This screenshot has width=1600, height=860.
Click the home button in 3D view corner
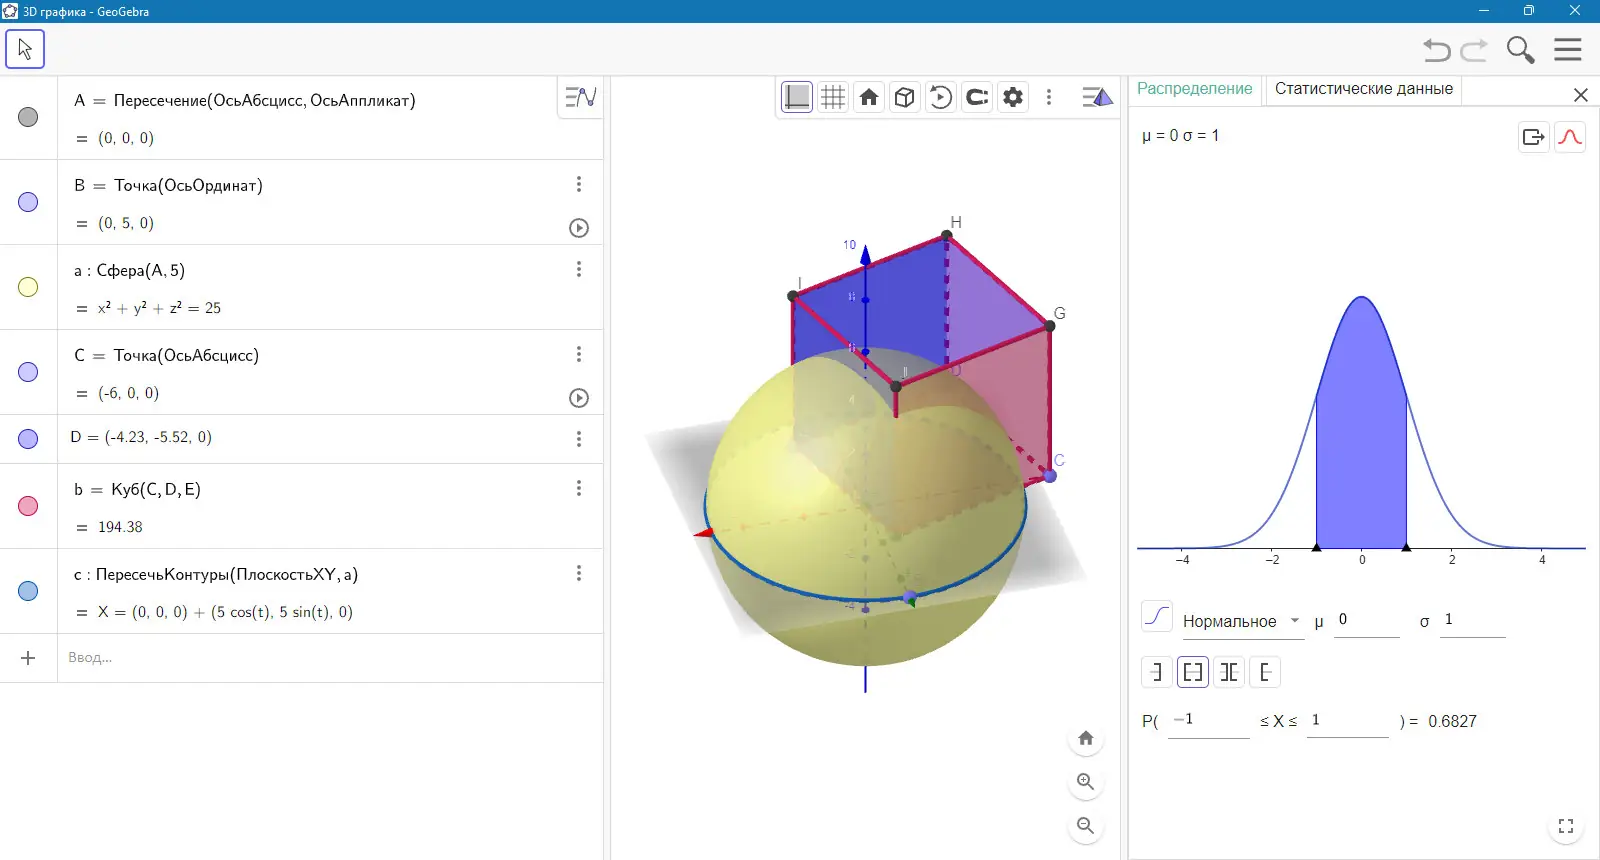(x=1086, y=738)
